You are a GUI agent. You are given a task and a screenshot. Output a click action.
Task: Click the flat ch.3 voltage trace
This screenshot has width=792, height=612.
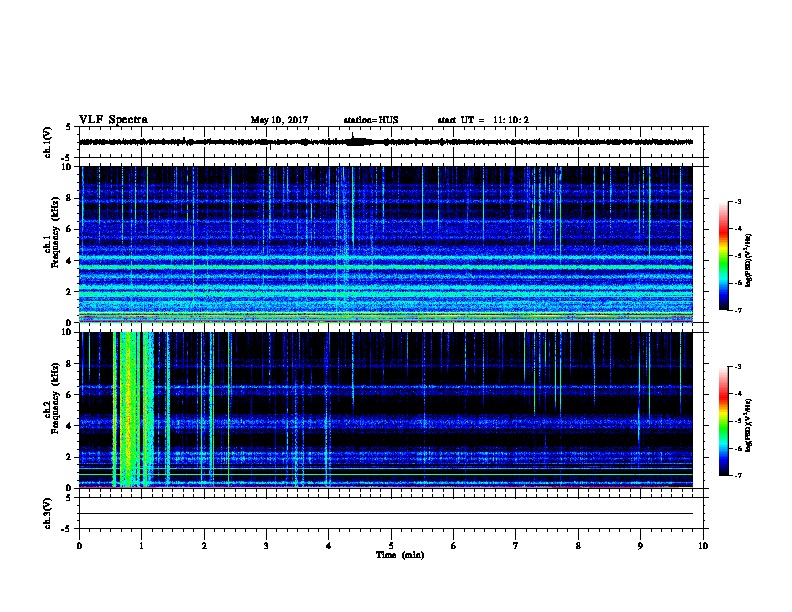[386, 513]
